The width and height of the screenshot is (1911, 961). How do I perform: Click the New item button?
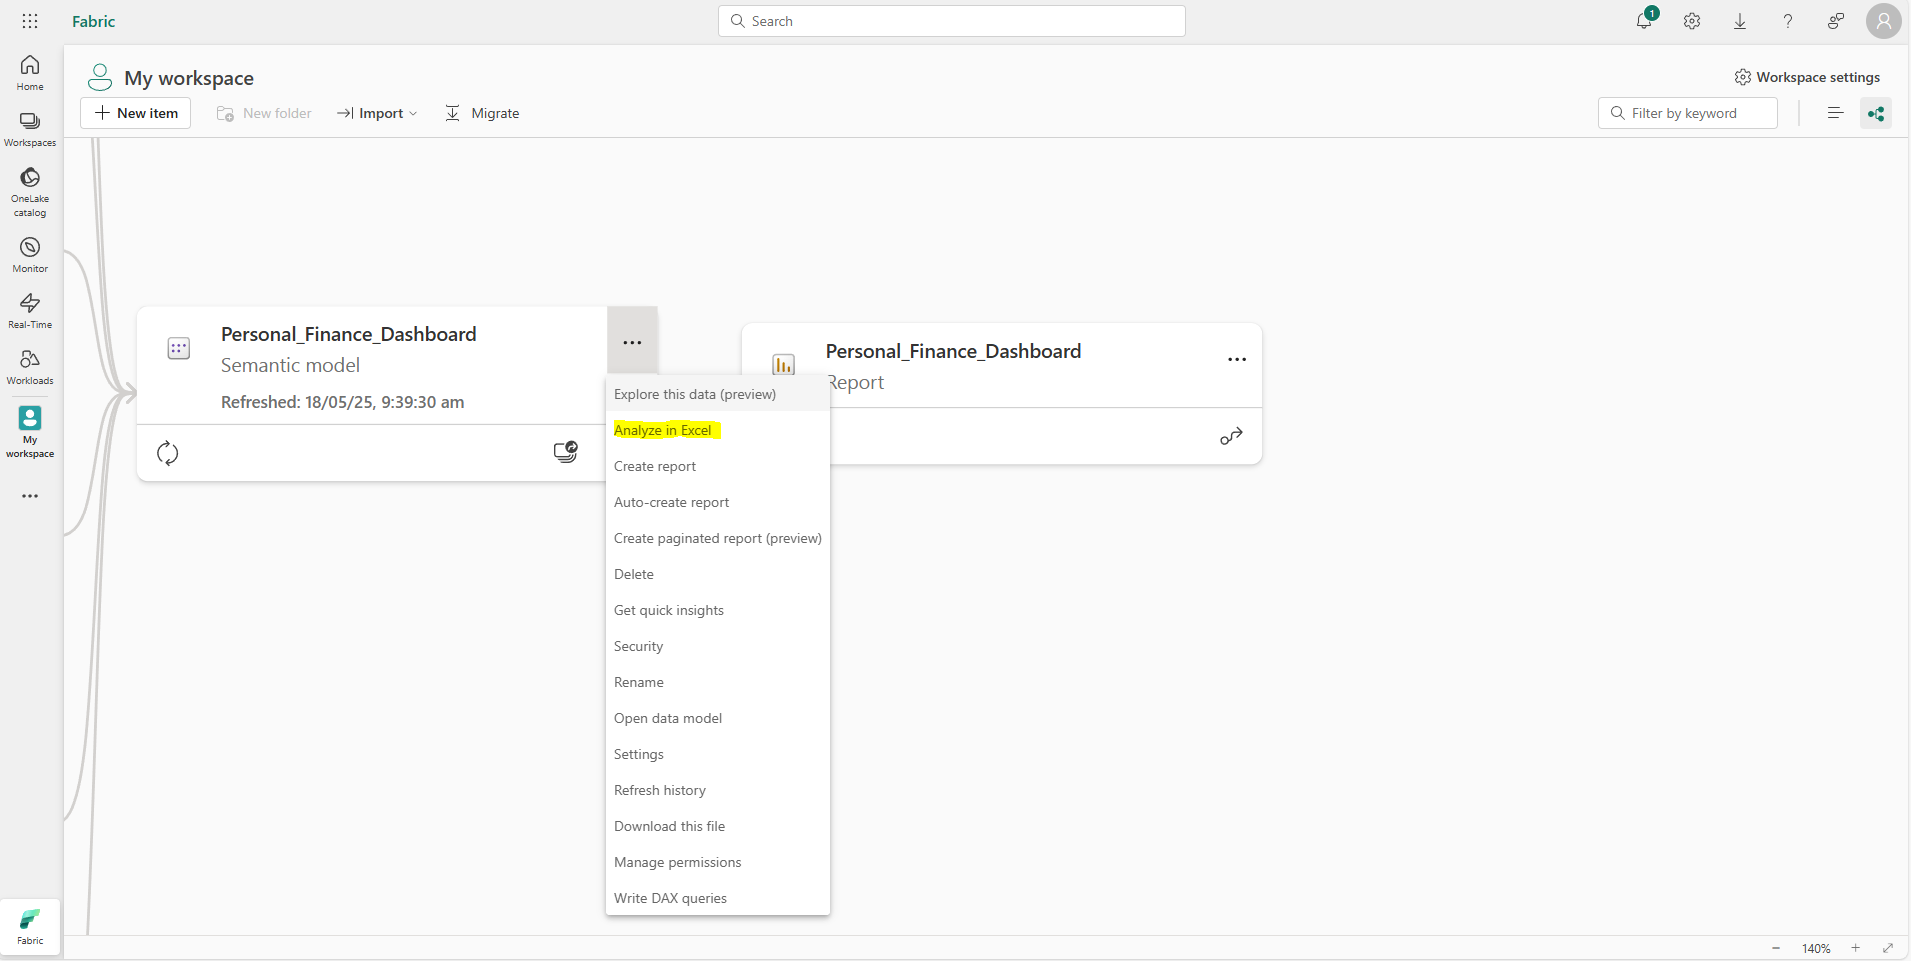[136, 114]
